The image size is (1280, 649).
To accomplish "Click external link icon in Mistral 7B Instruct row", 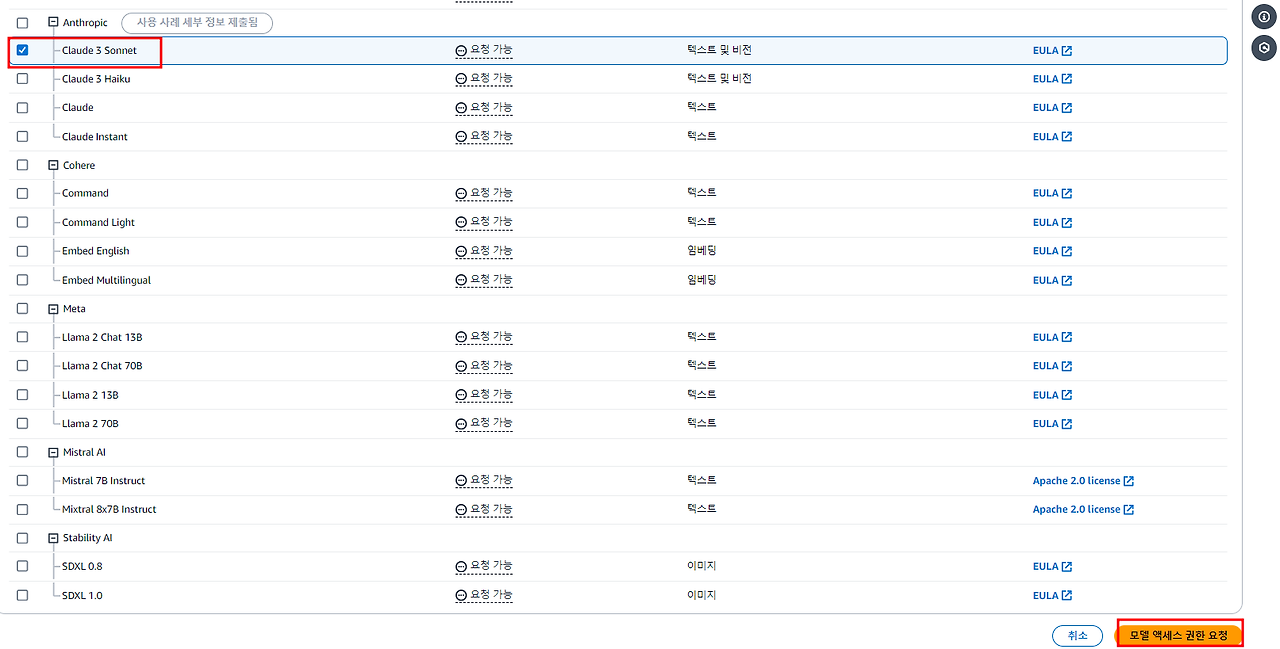I will (x=1129, y=481).
